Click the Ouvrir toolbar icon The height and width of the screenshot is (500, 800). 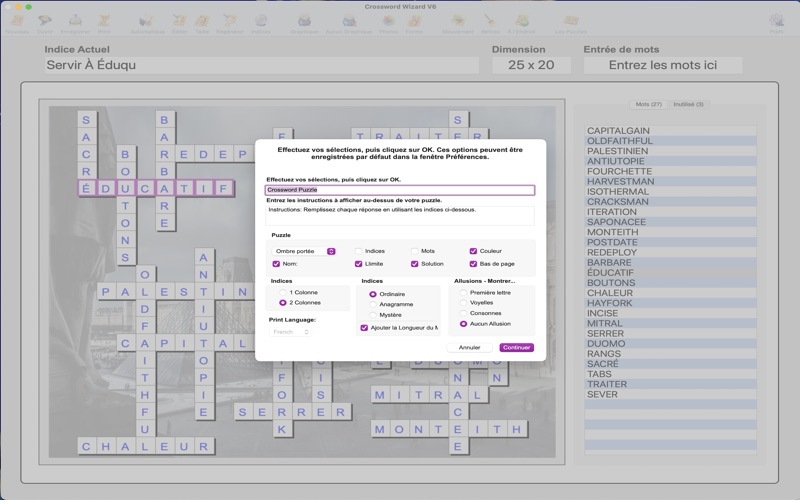tap(44, 21)
